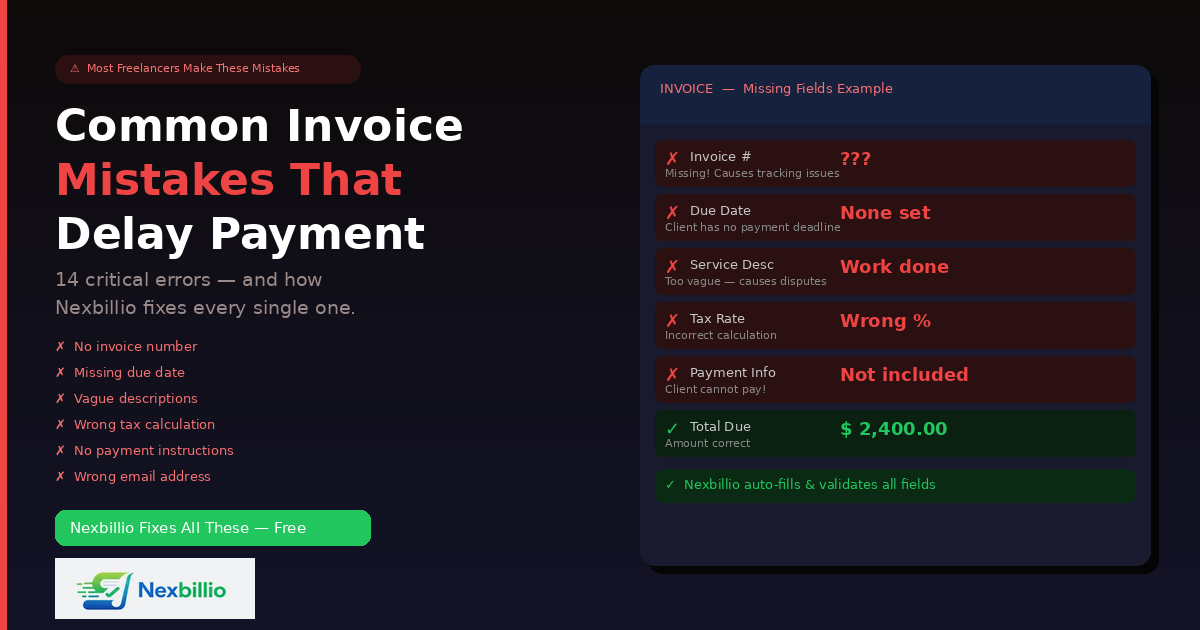Image resolution: width=1200 pixels, height=630 pixels.
Task: Click the X mark before 'Missing due date'
Action: (x=60, y=373)
